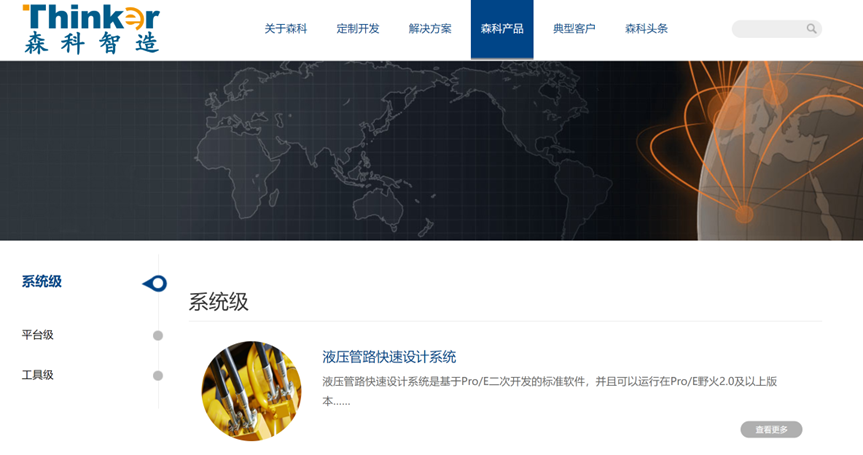Go to 解决方案 in navigation

pos(430,29)
